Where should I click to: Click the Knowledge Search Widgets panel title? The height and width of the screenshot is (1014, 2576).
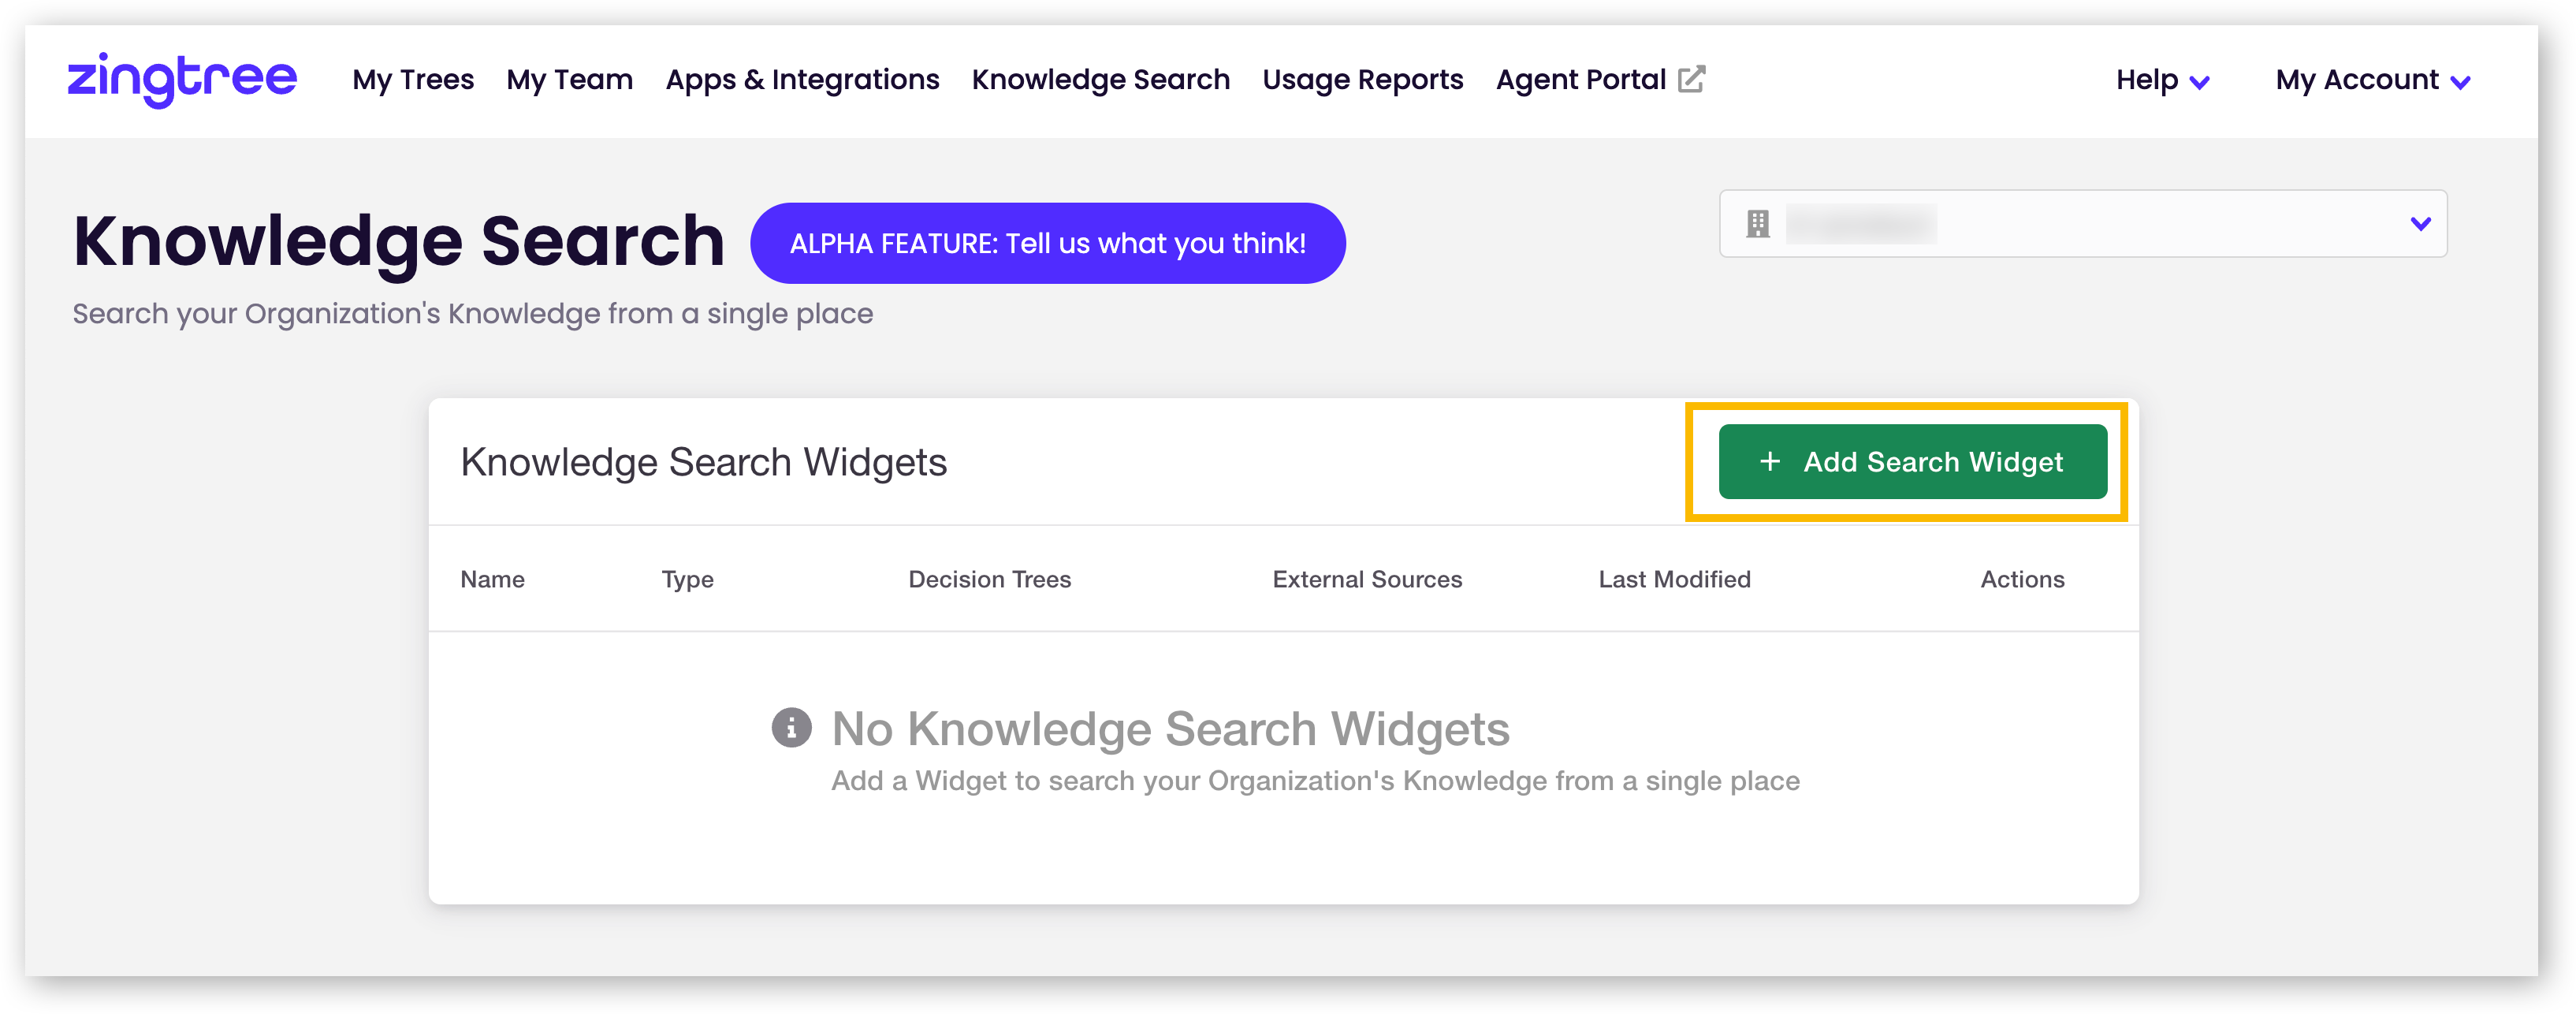tap(703, 462)
